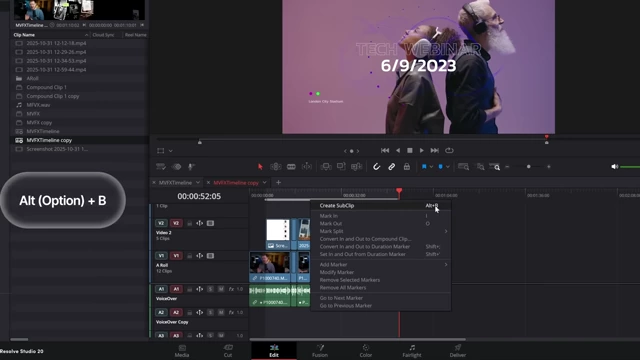Solo the VoiceOver track
This screenshot has height=360, width=640.
(x=210, y=289)
